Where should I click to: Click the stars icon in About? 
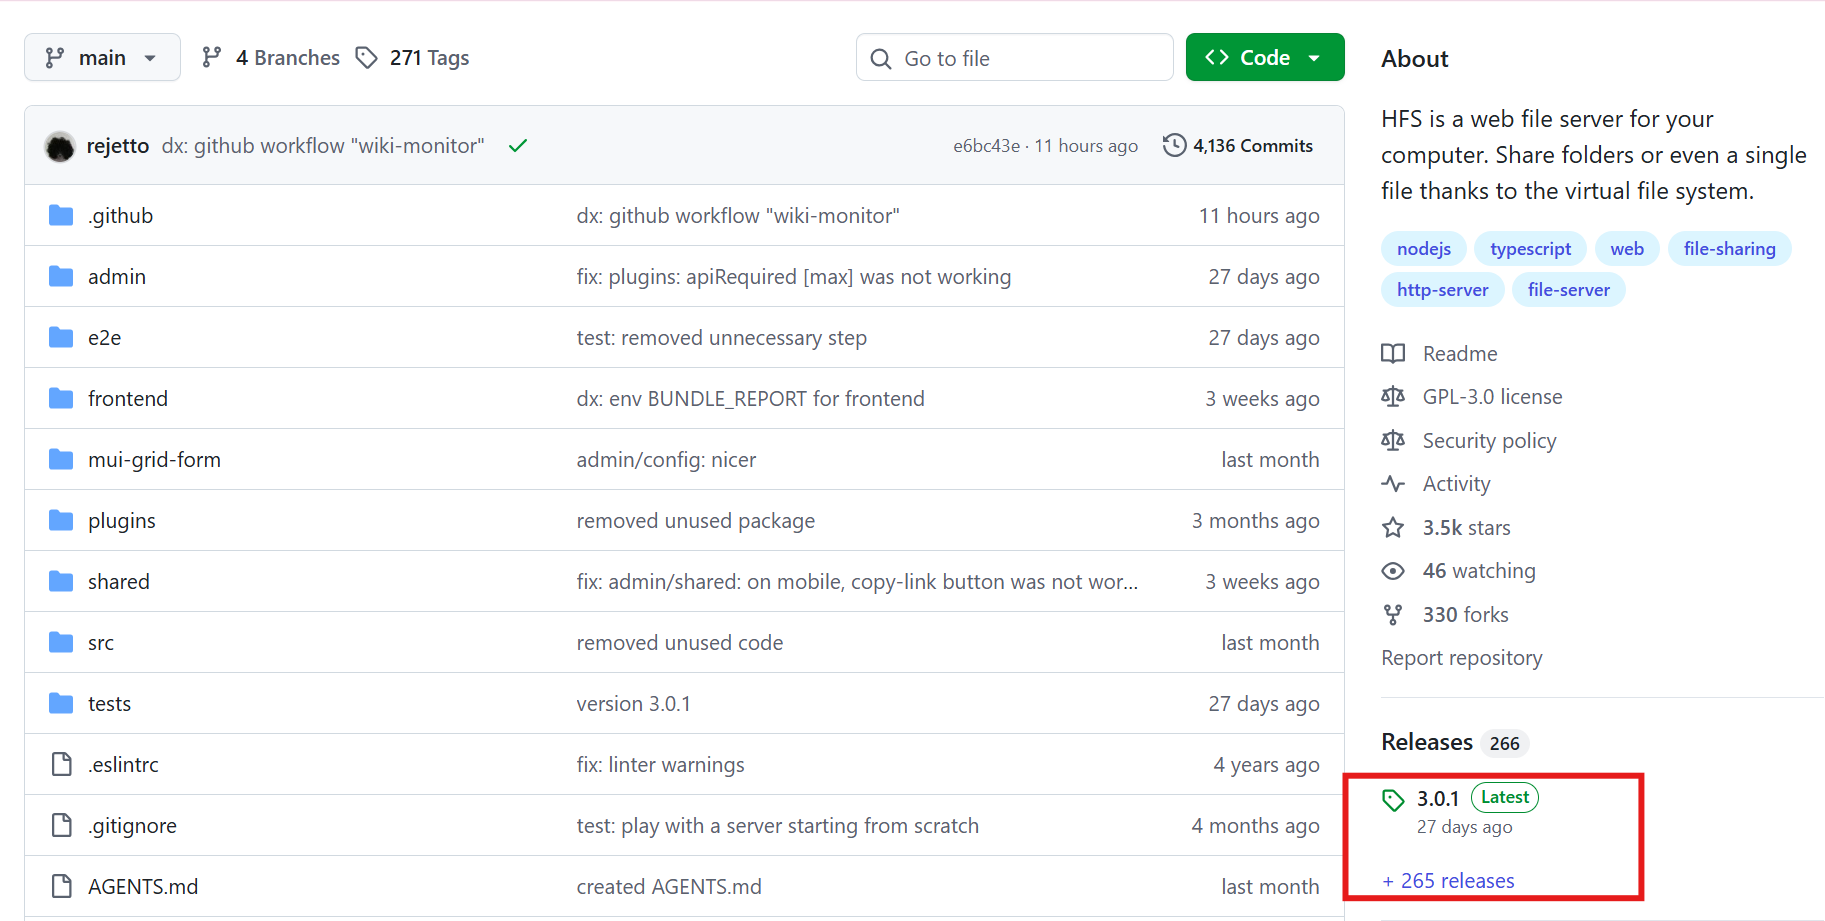(1393, 528)
